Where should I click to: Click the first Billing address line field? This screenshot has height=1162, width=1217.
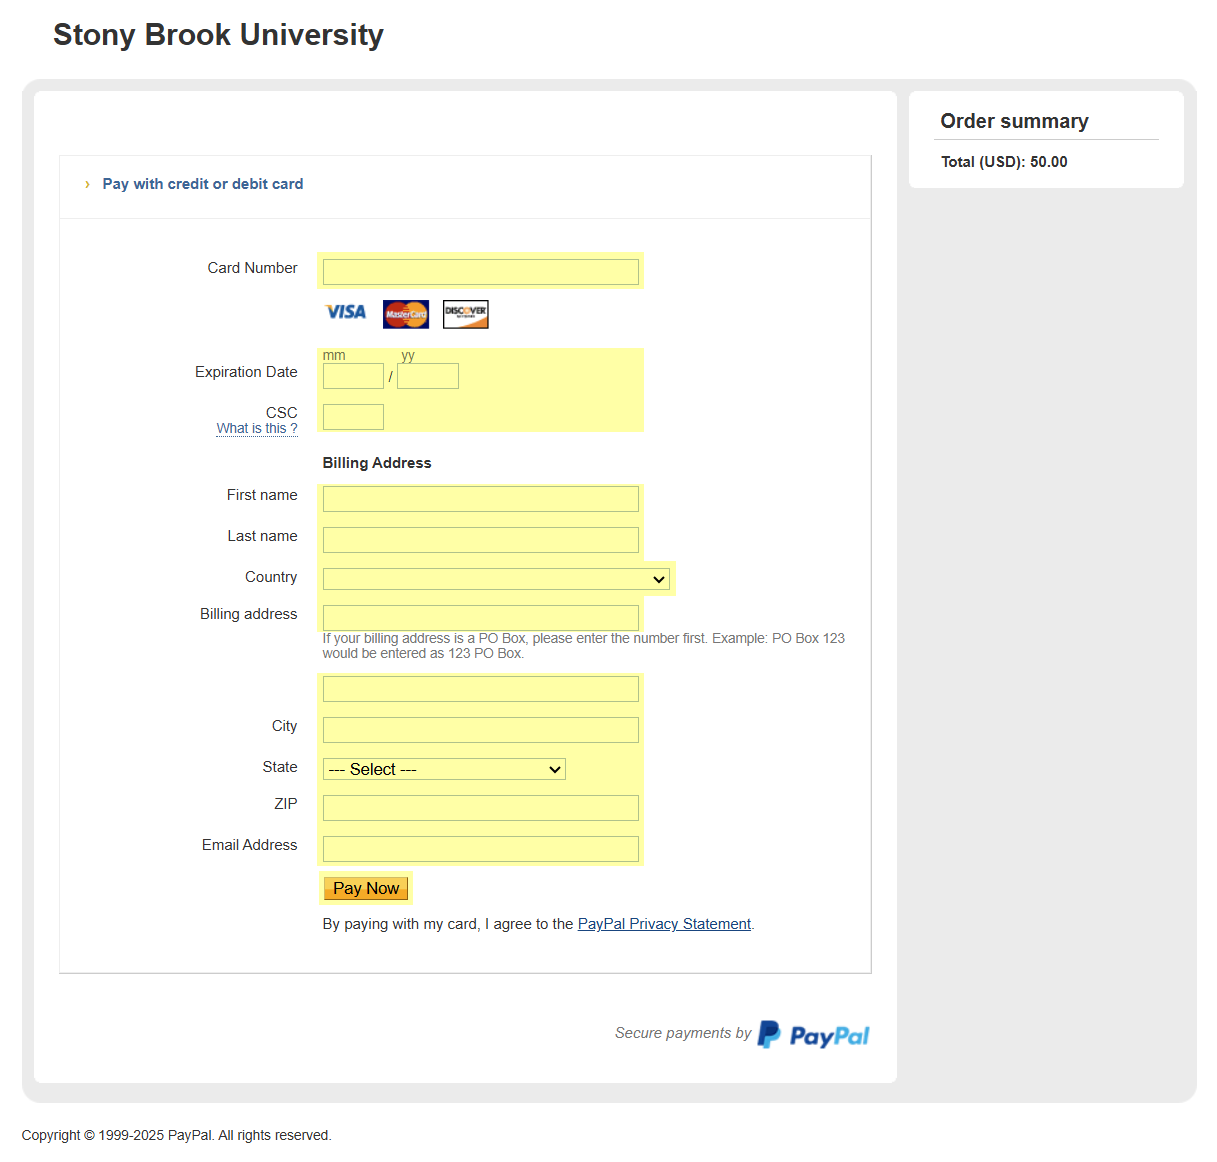pyautogui.click(x=480, y=618)
